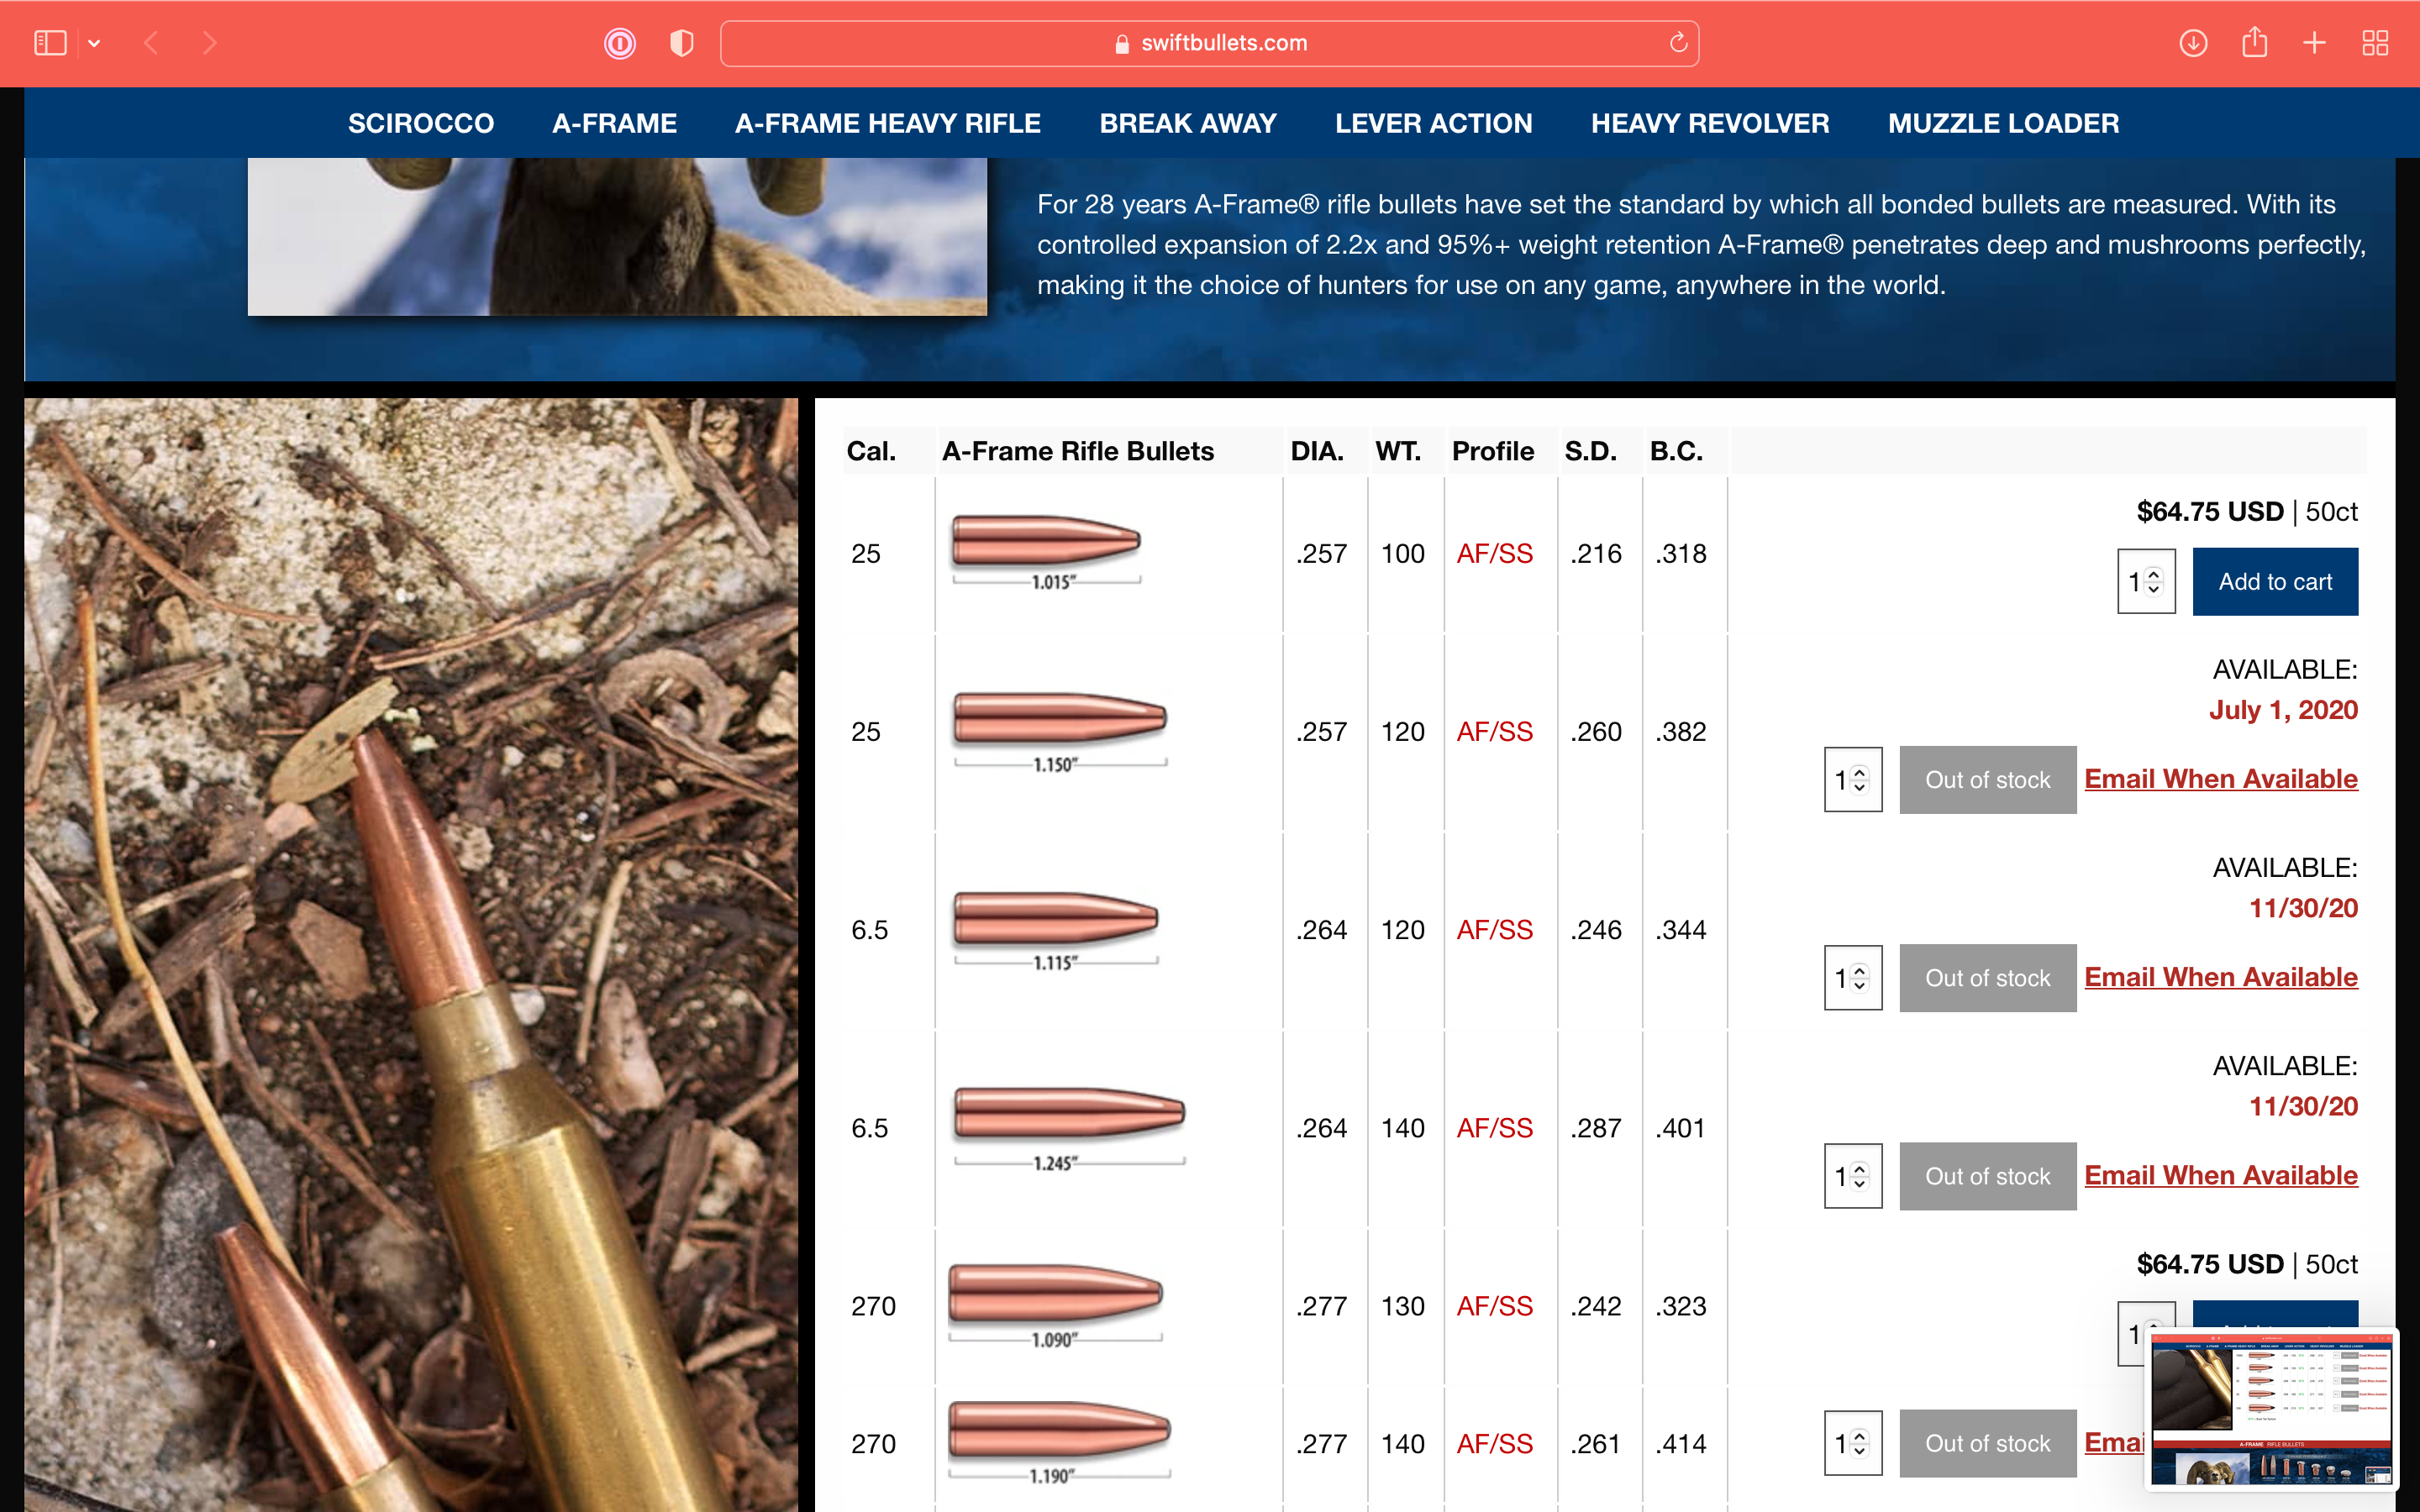
Task: Open the privacy shield report icon
Action: (681, 43)
